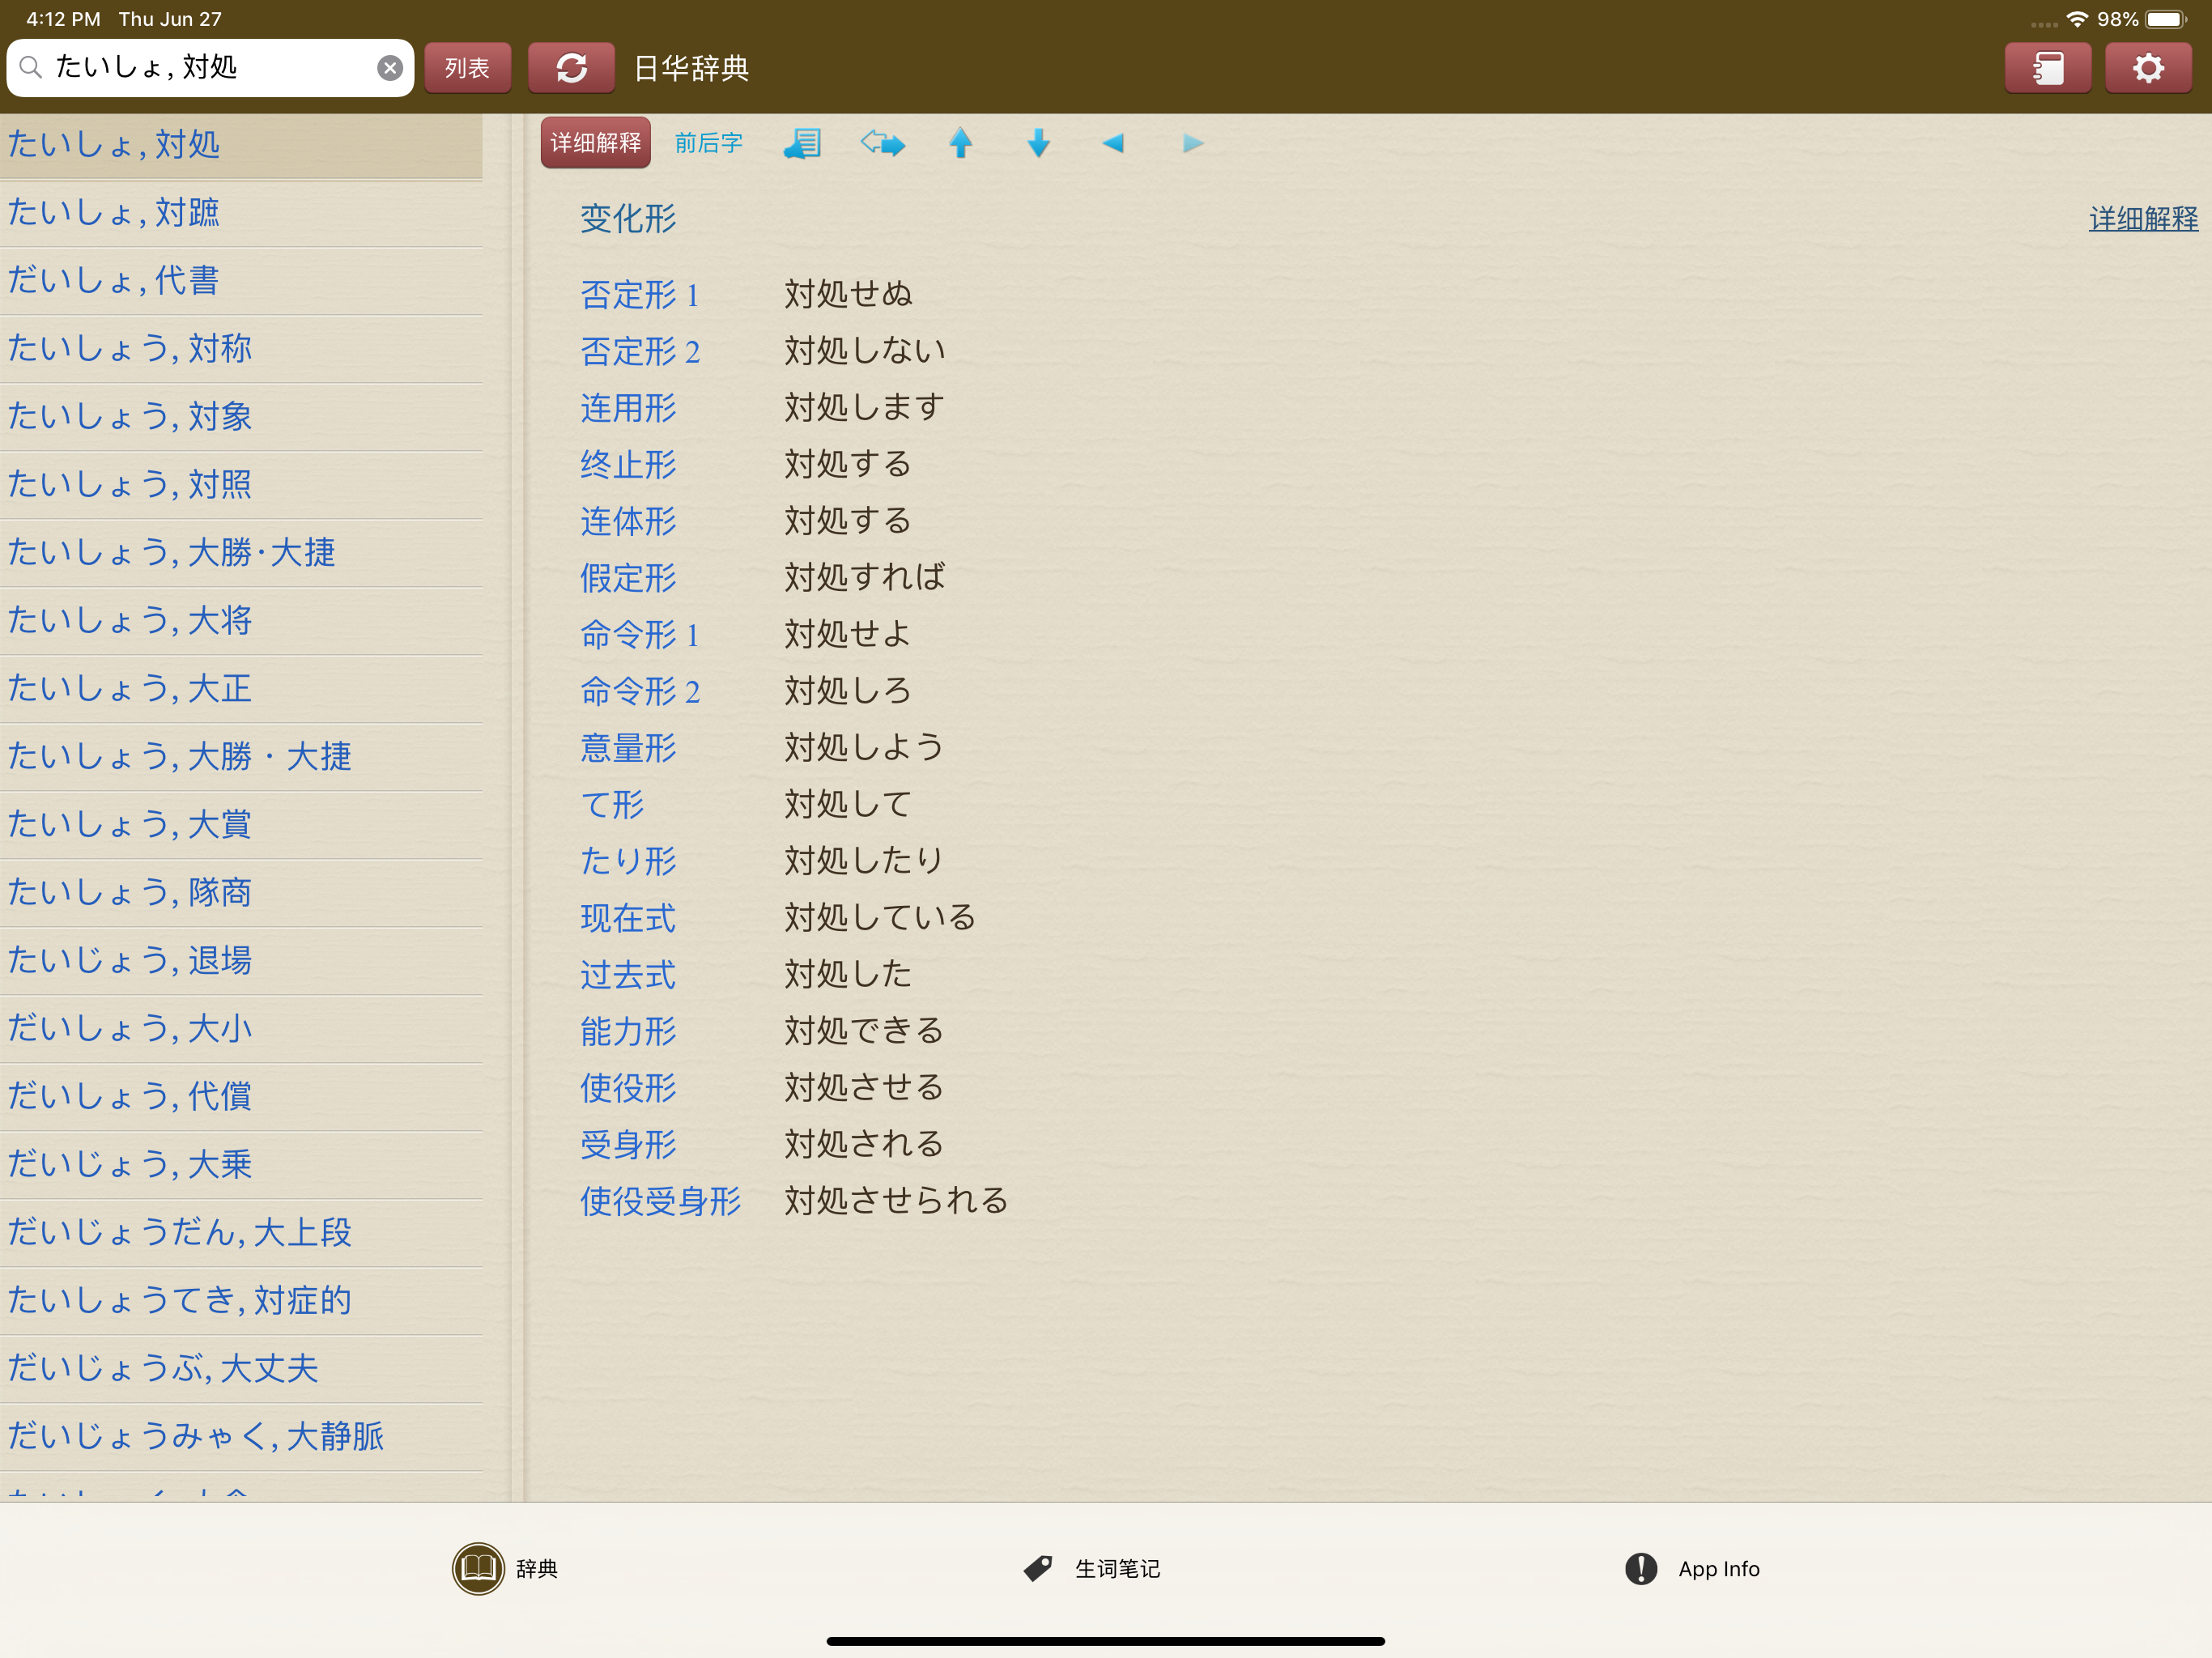Click 命令形 1 label
The height and width of the screenshot is (1658, 2212).
[x=640, y=635]
